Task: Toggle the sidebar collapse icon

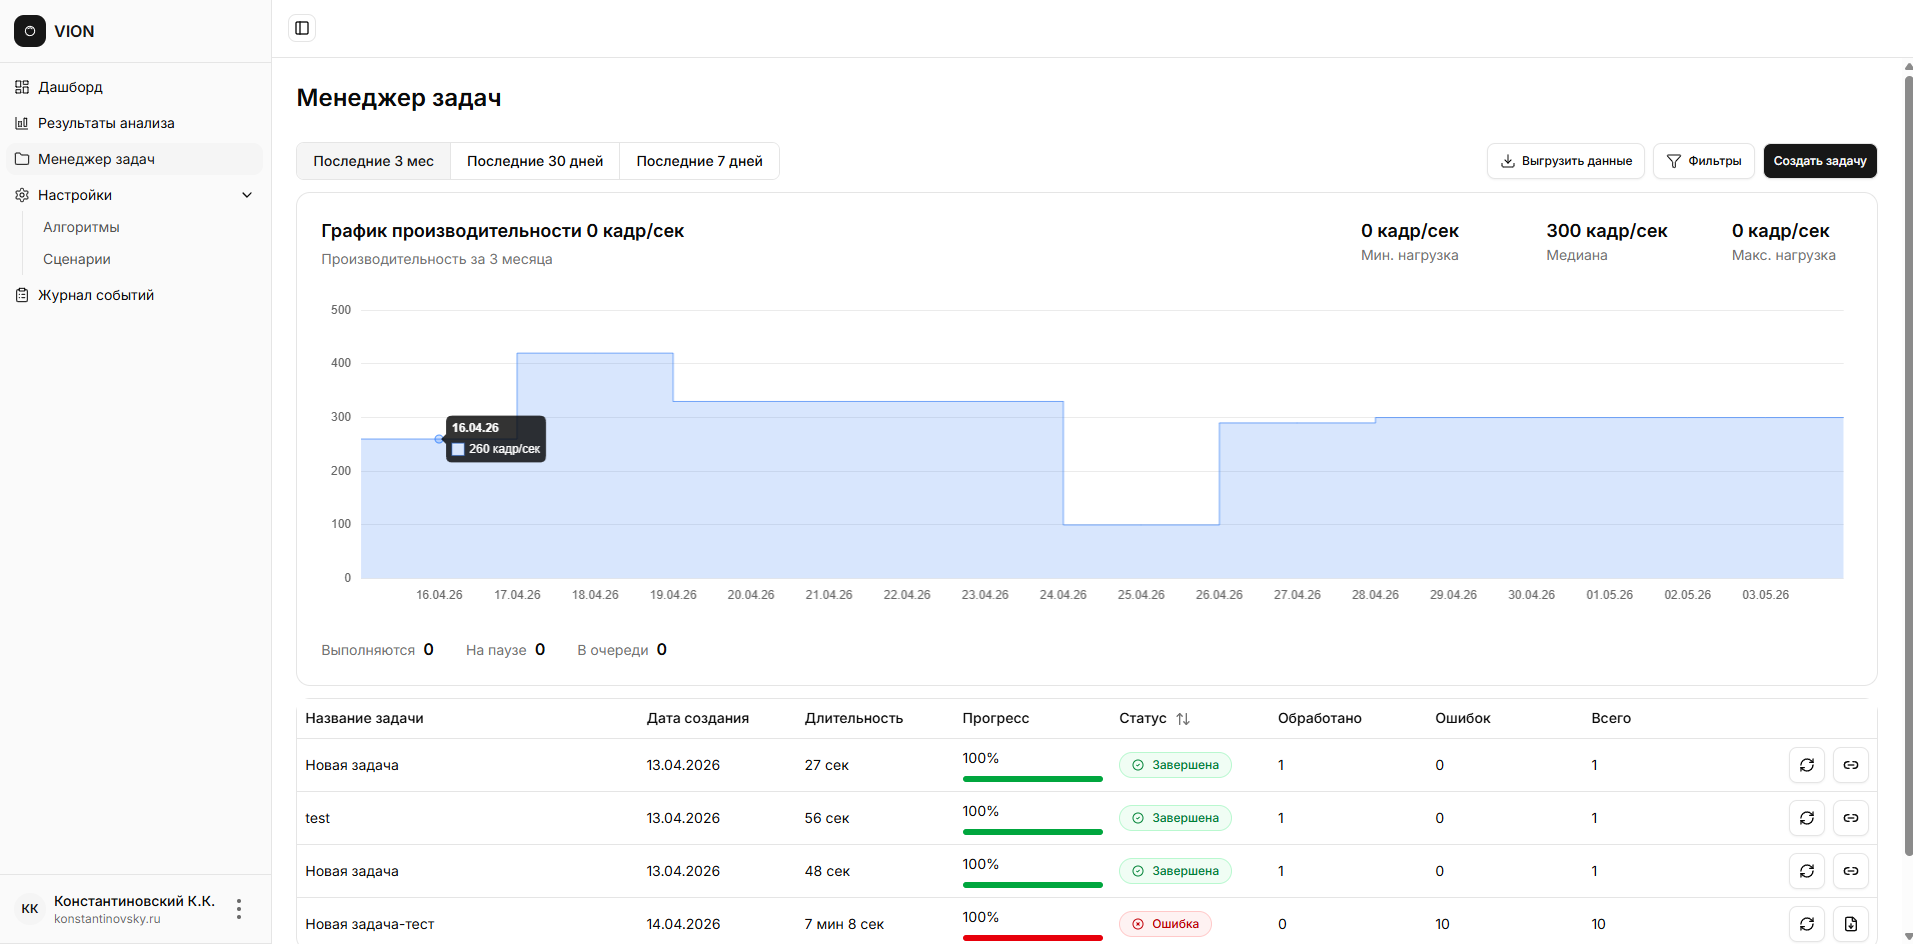Action: point(302,28)
